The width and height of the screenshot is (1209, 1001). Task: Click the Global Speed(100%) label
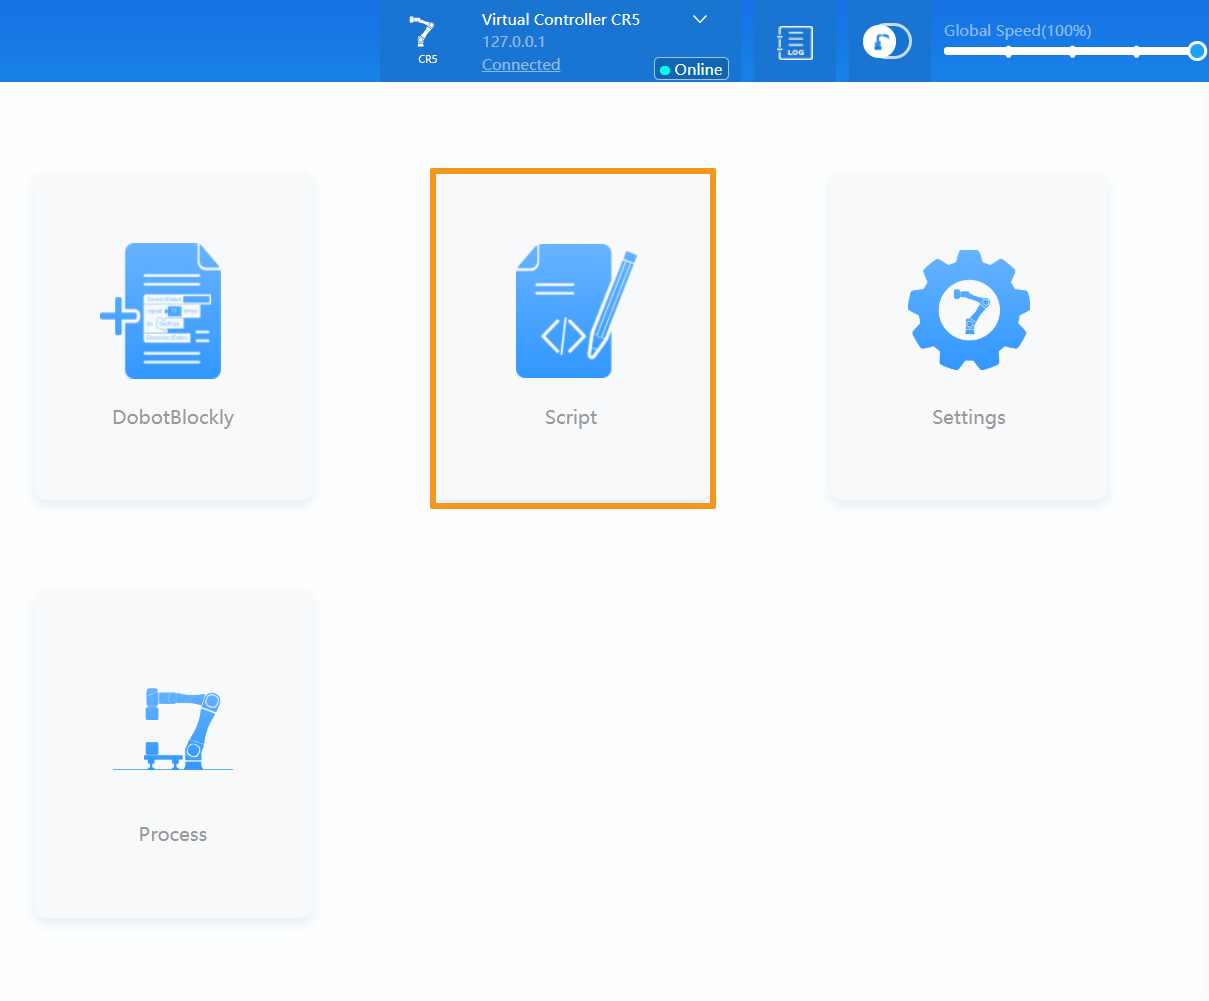1017,30
